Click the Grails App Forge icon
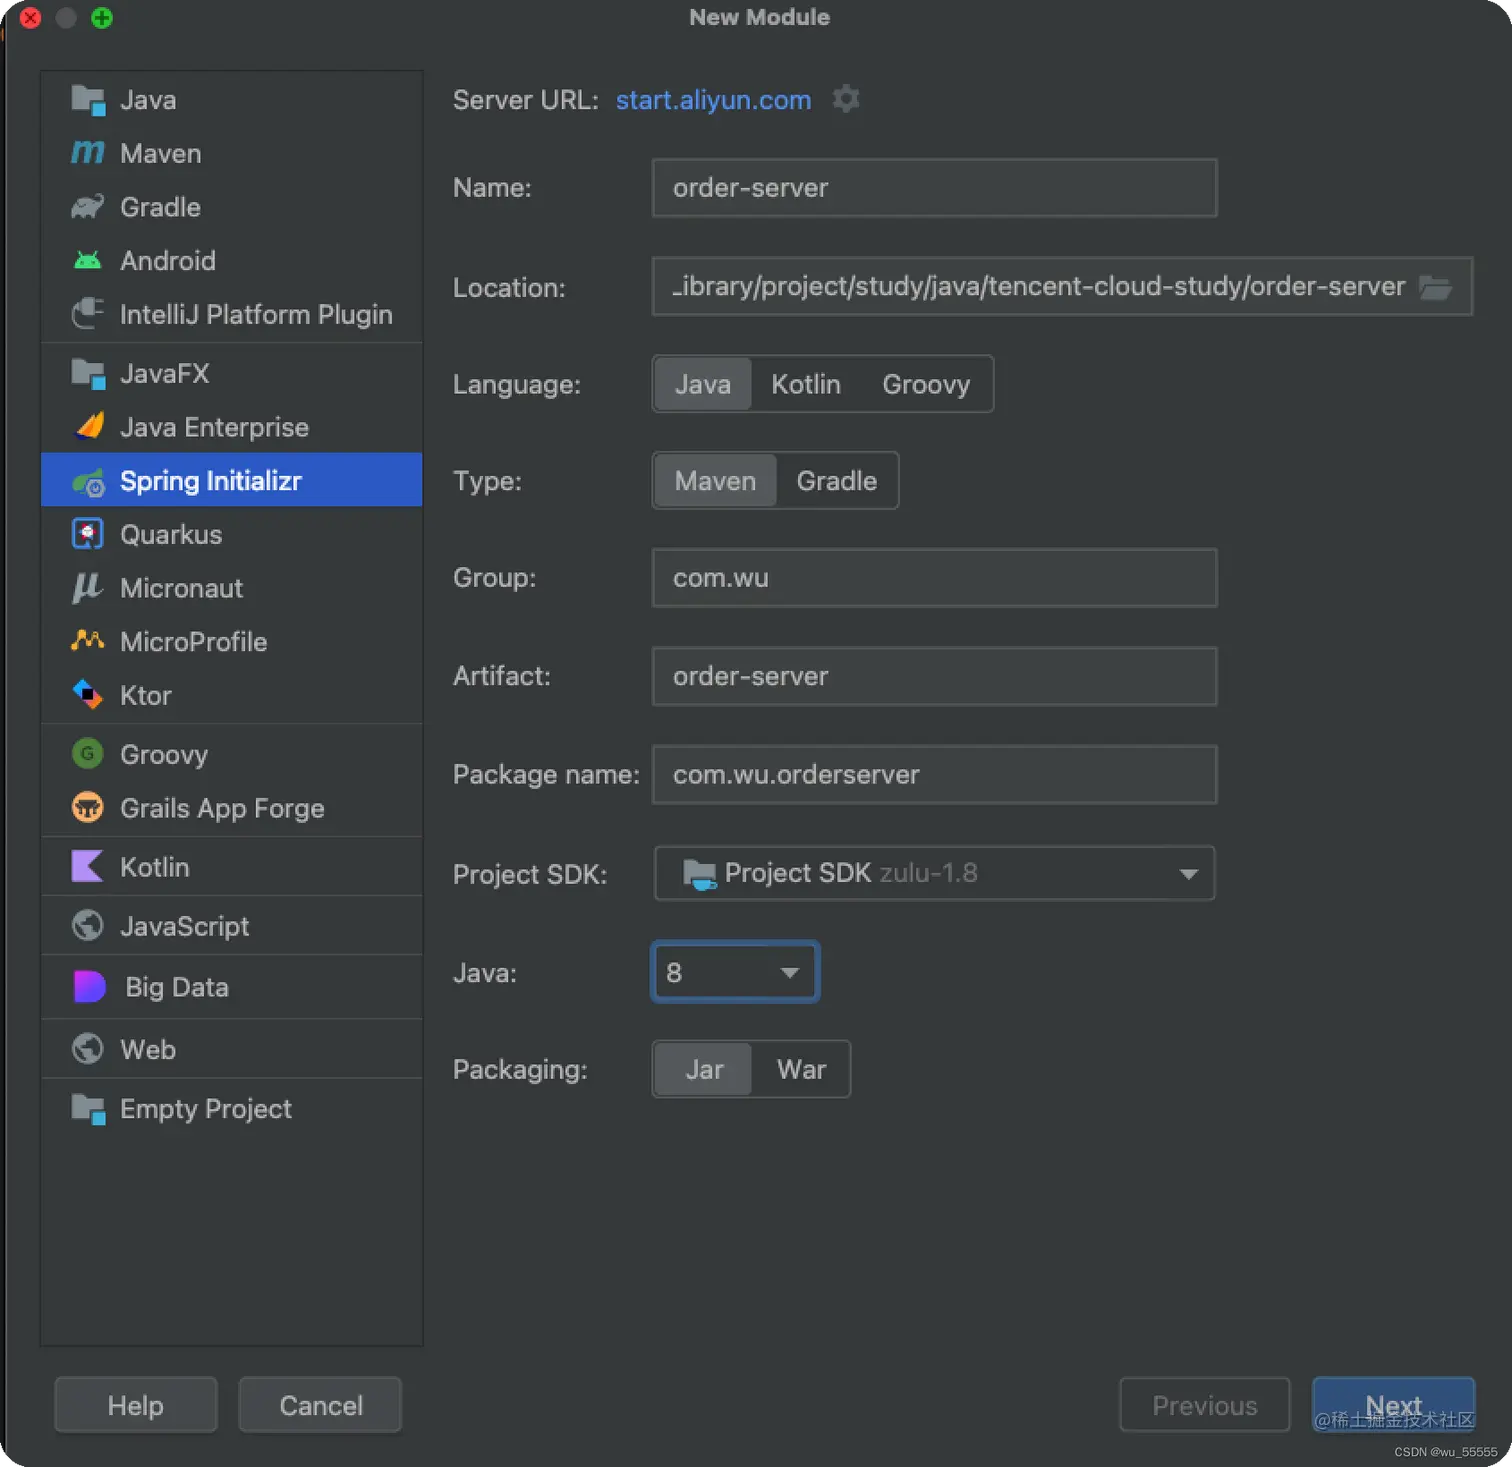The height and width of the screenshot is (1467, 1512). tap(88, 807)
